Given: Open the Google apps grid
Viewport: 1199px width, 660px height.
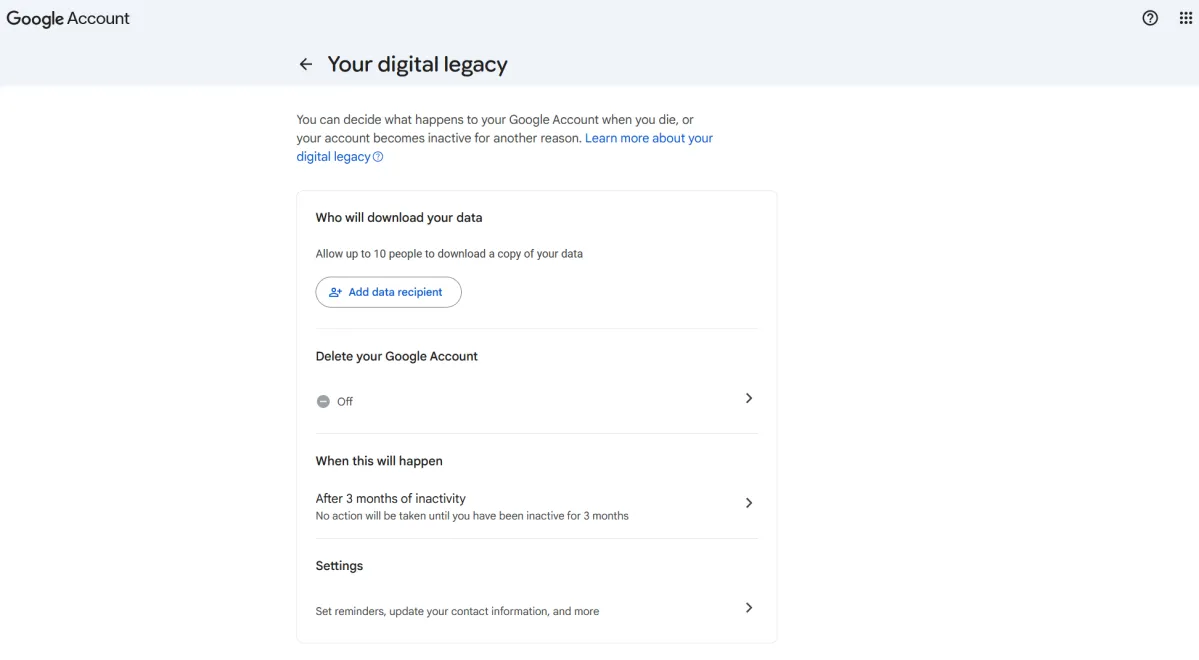Looking at the screenshot, I should [1186, 18].
